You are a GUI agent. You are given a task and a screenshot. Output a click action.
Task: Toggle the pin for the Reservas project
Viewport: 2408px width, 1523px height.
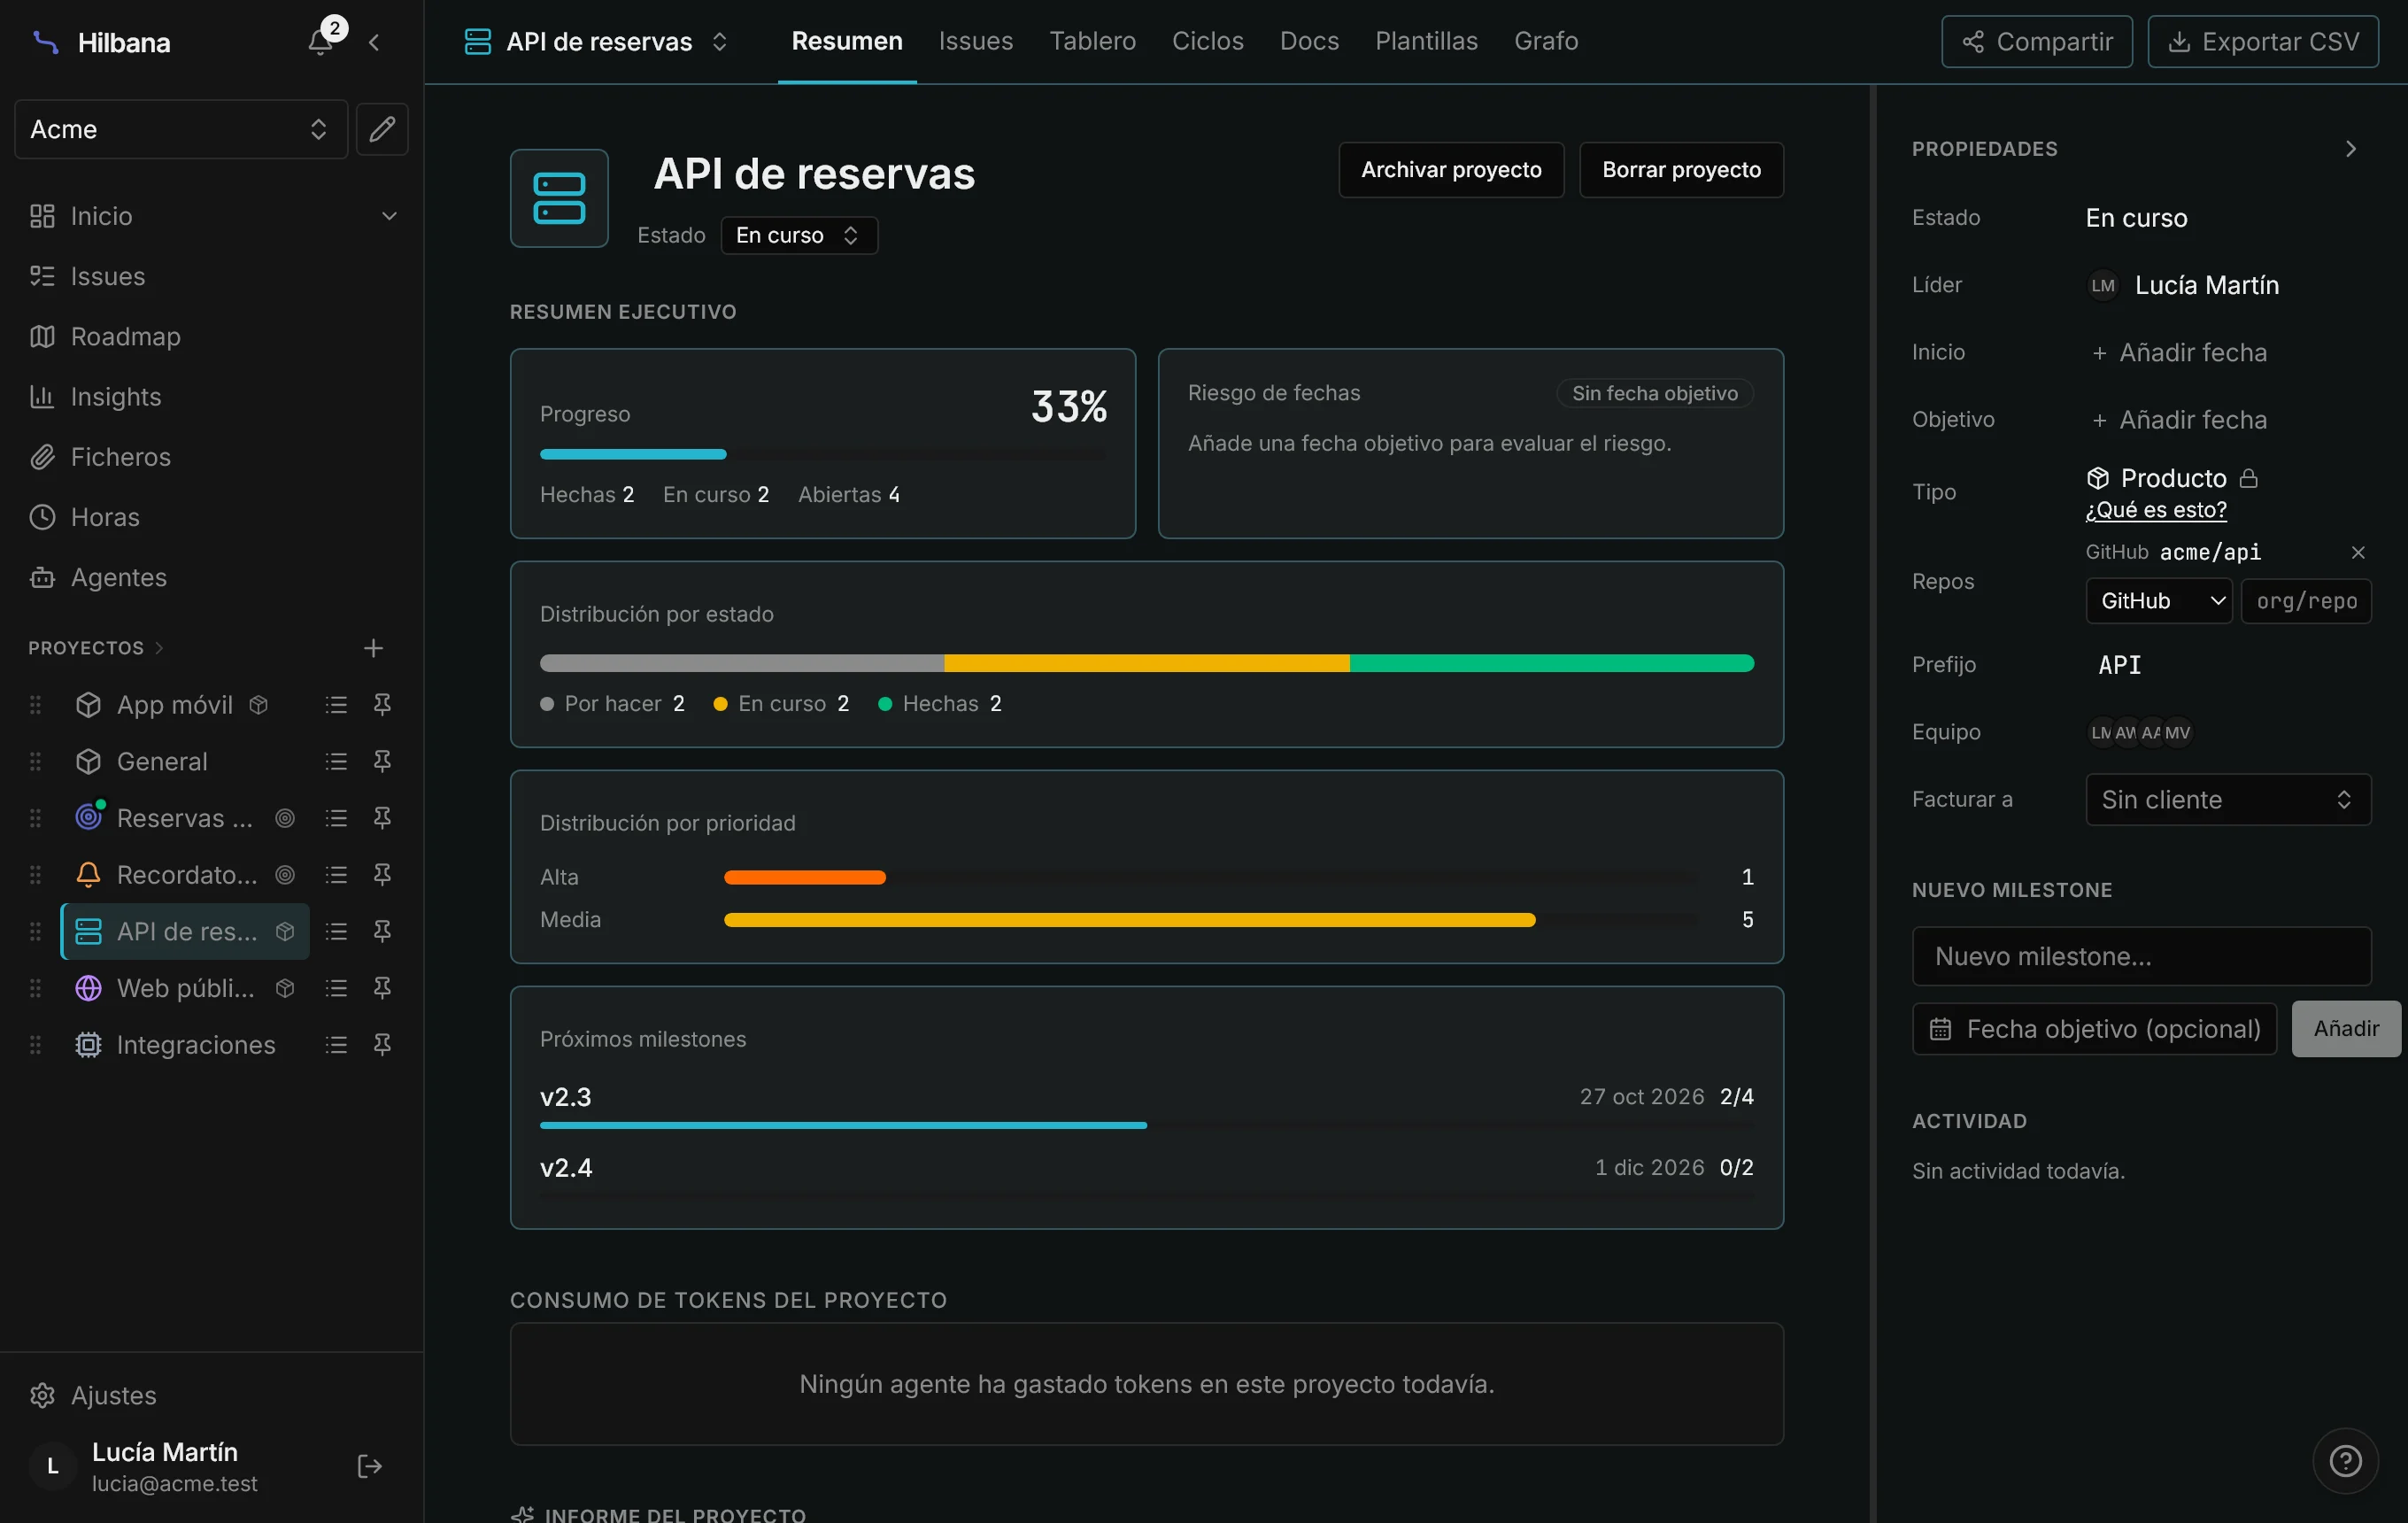click(382, 818)
